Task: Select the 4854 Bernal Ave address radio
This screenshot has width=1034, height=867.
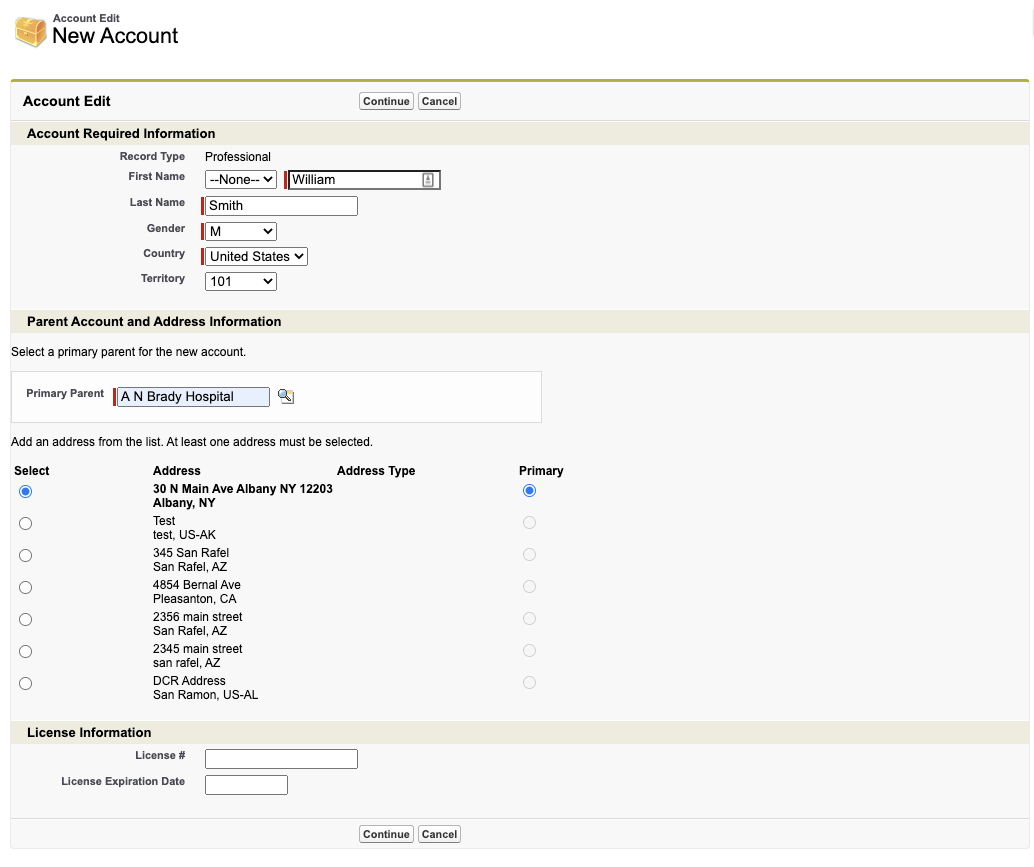Action: [26, 587]
